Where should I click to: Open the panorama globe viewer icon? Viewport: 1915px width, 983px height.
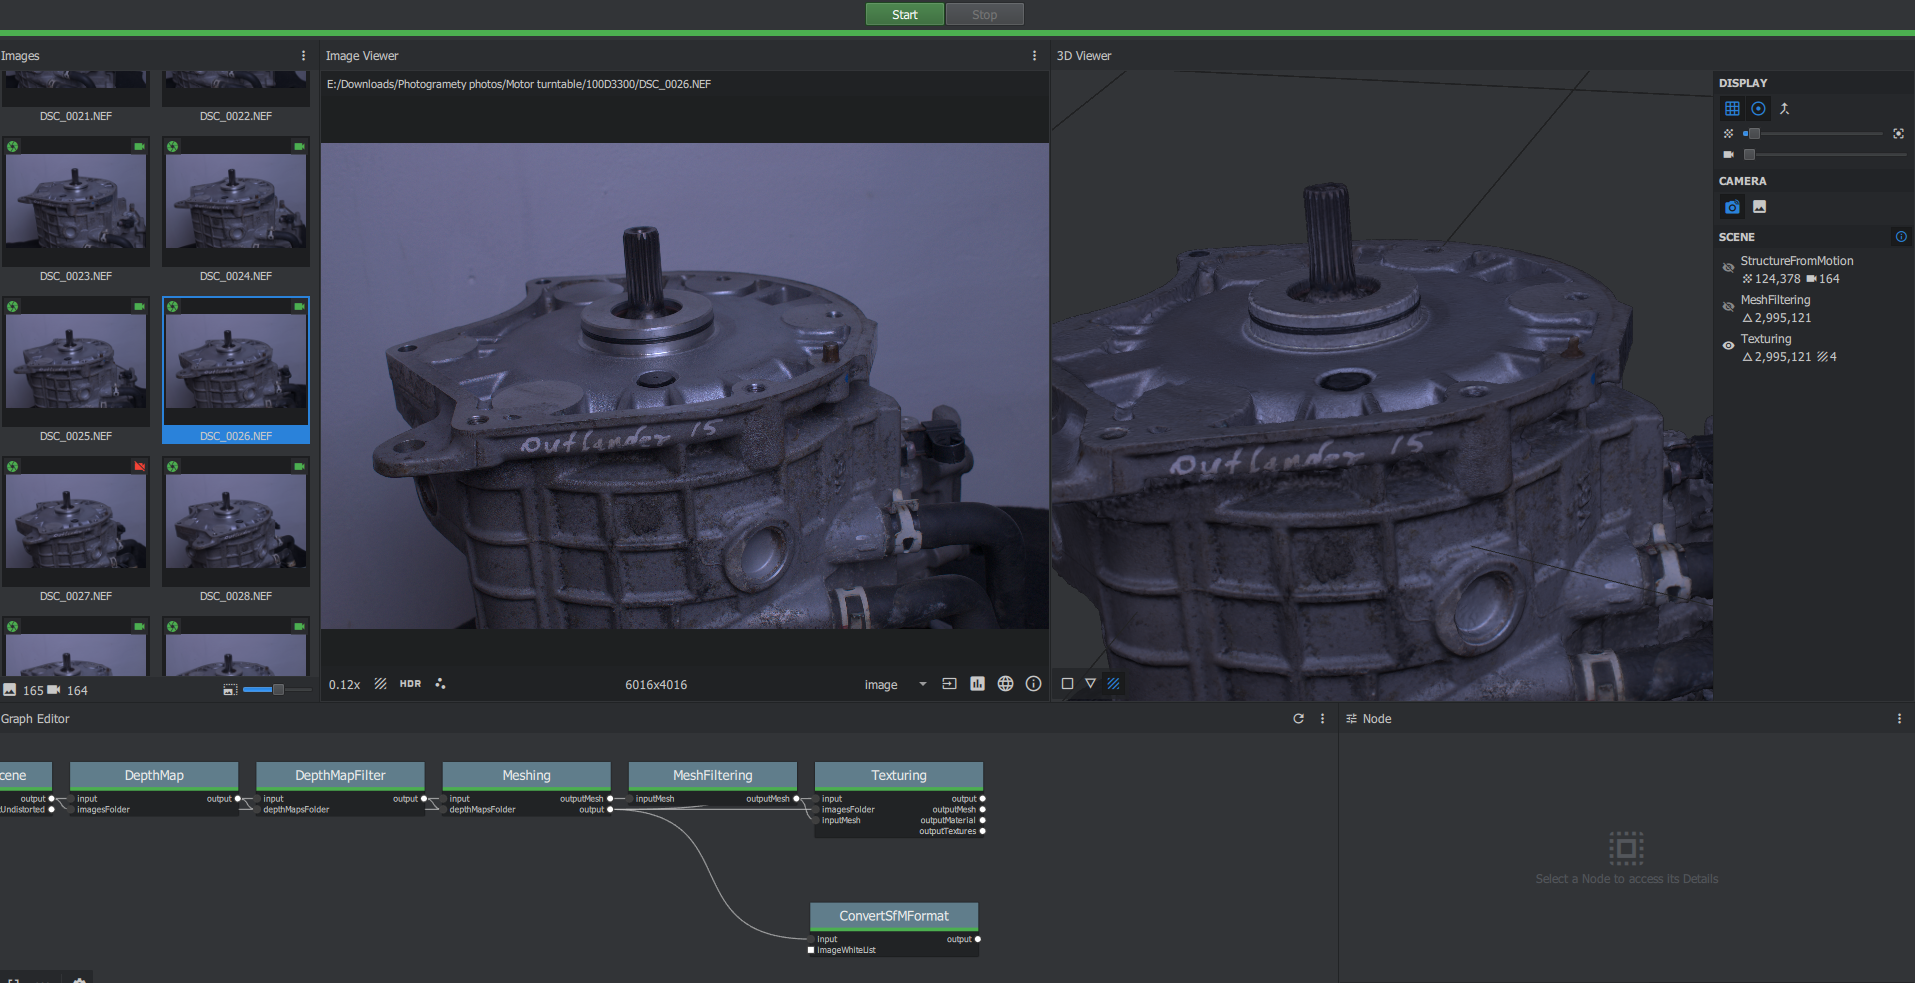tap(1005, 684)
